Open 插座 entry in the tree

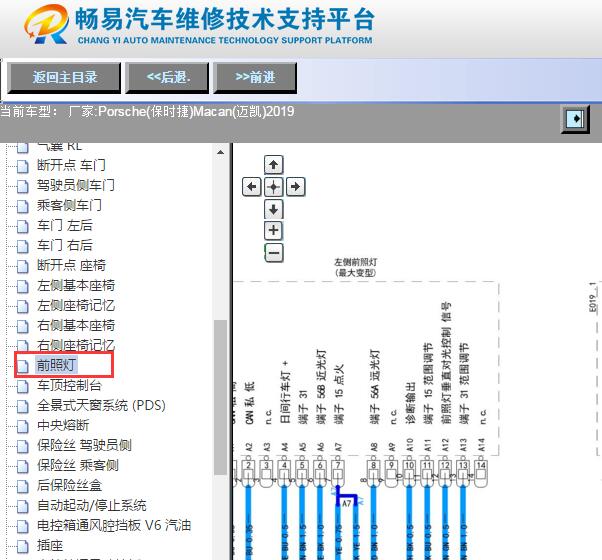tap(50, 545)
